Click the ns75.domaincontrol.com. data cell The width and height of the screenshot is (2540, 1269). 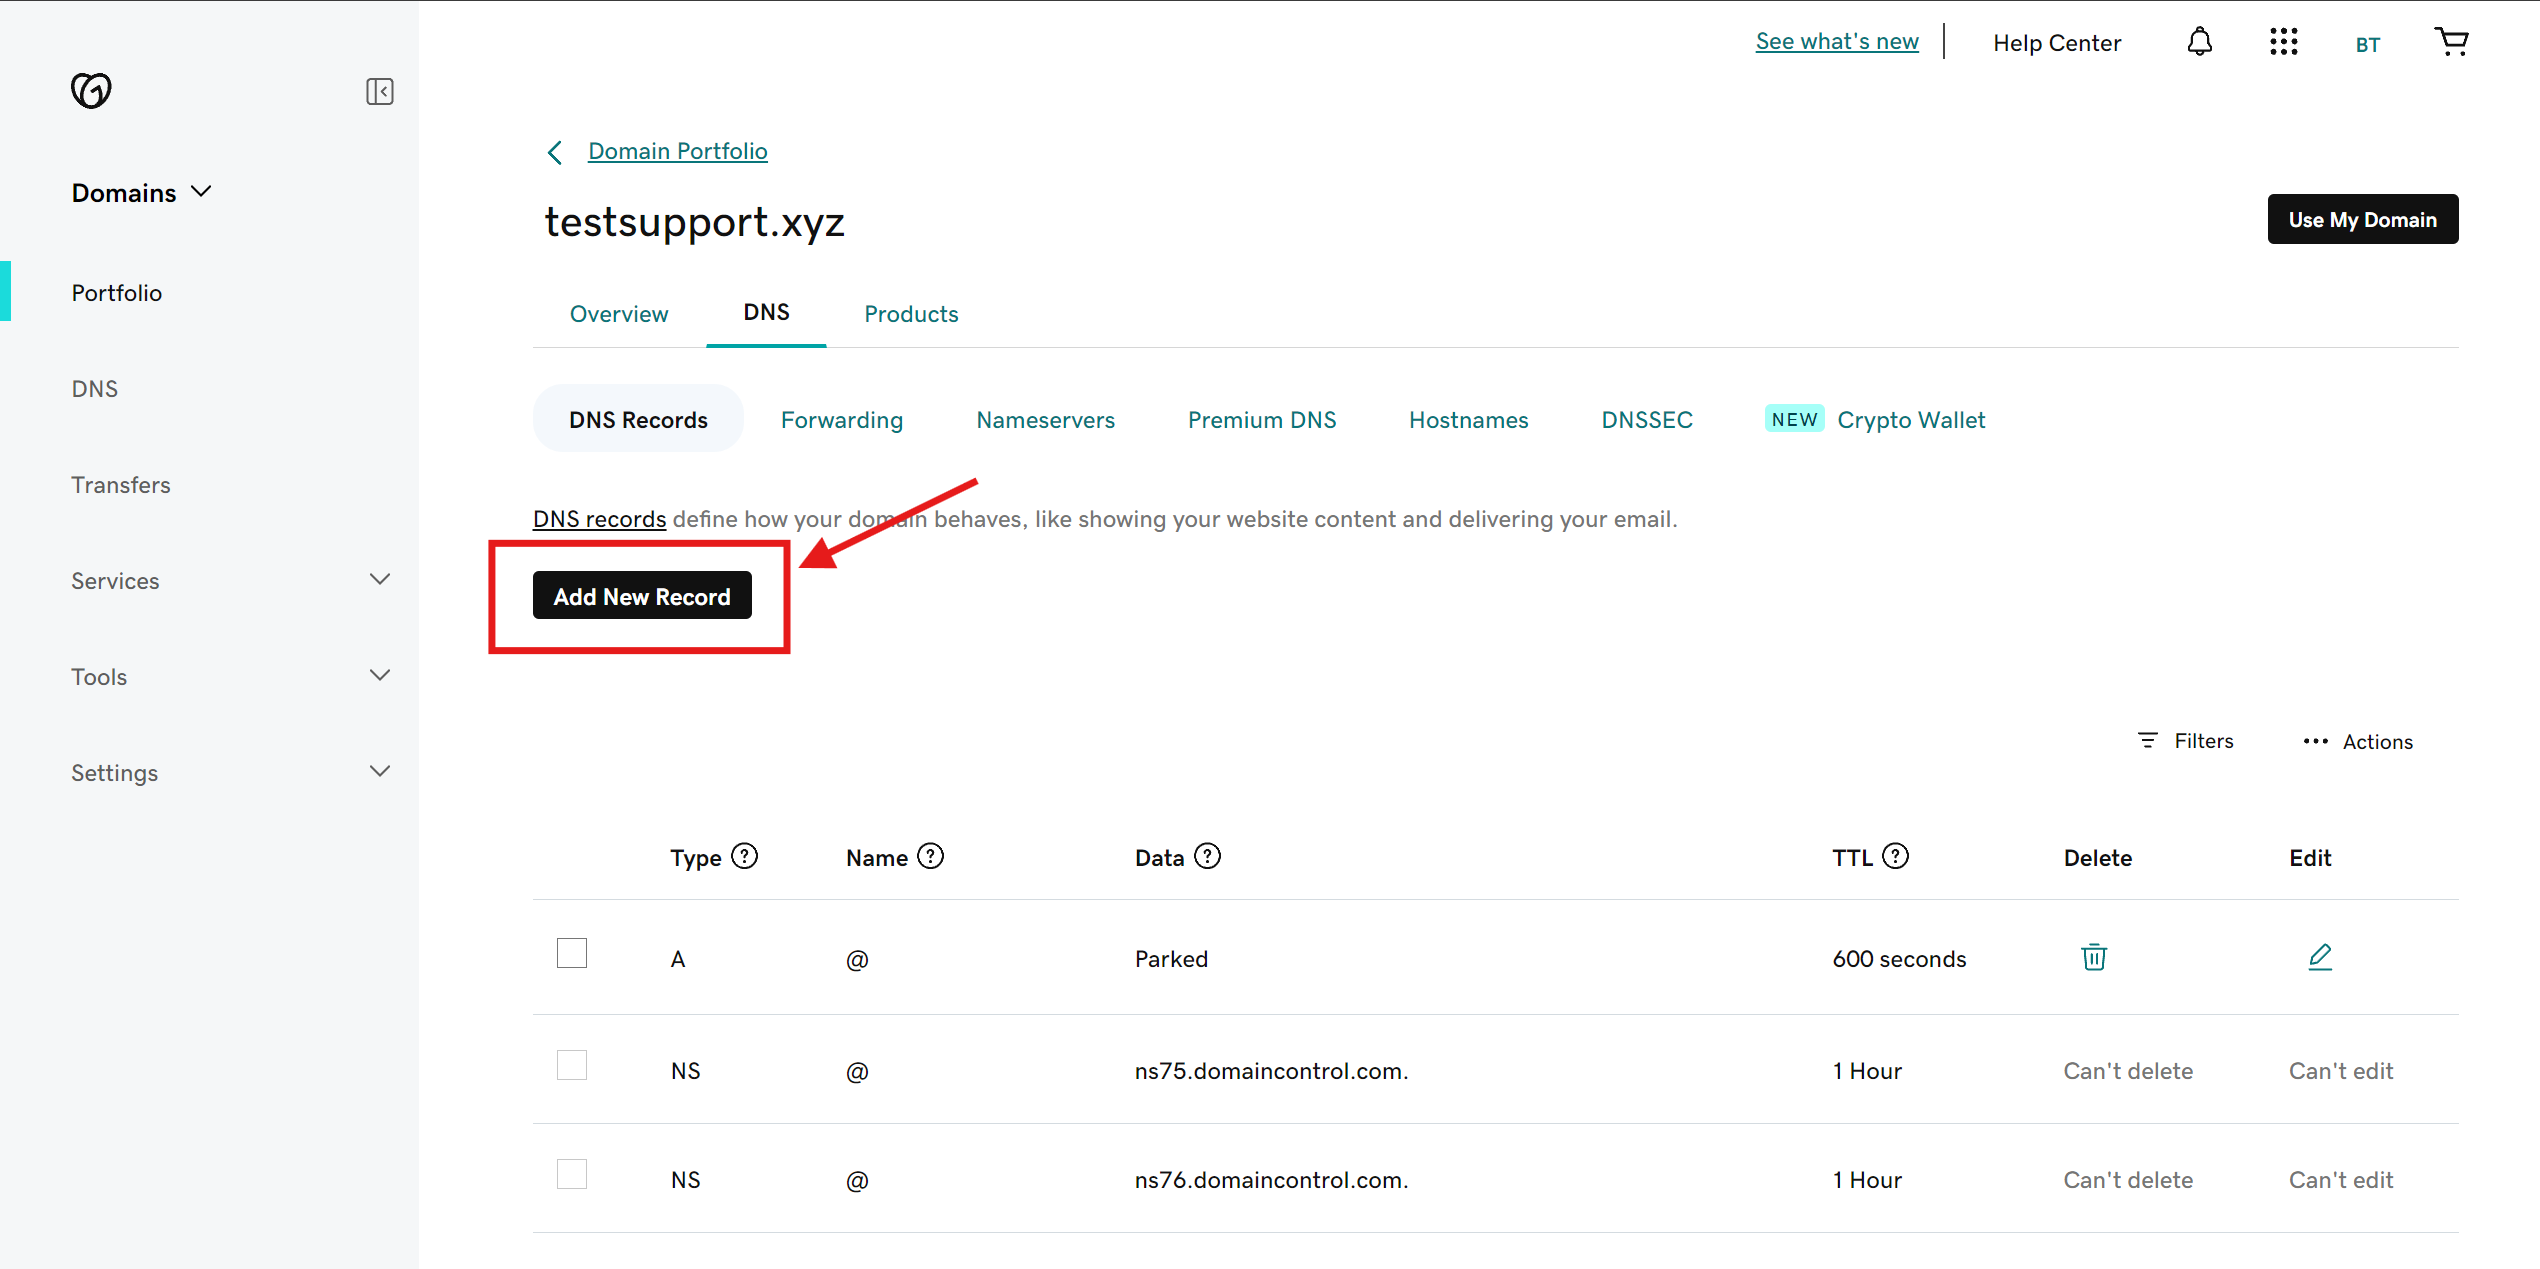click(x=1271, y=1071)
